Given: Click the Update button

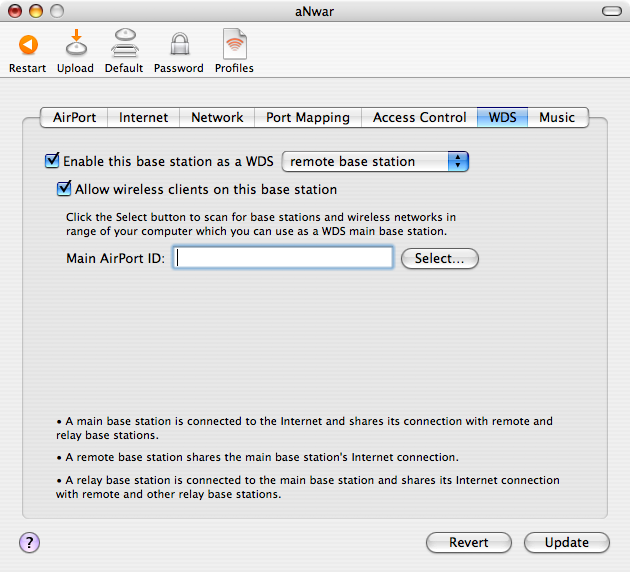Looking at the screenshot, I should point(567,543).
